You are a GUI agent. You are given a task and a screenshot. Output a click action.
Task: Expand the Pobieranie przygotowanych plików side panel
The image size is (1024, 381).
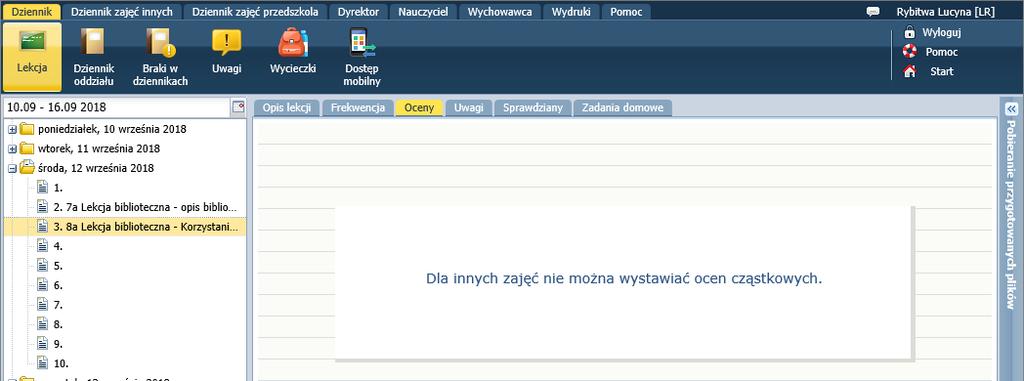pyautogui.click(x=1012, y=108)
